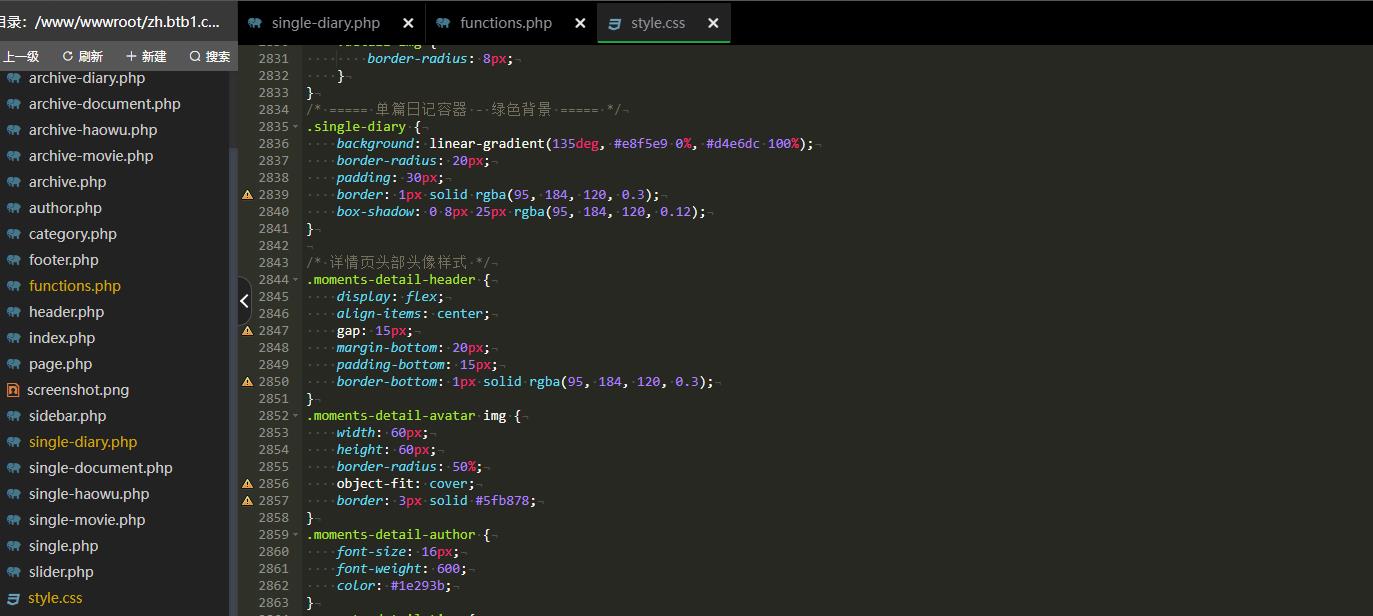Click warning icon on line 2856

[x=247, y=484]
